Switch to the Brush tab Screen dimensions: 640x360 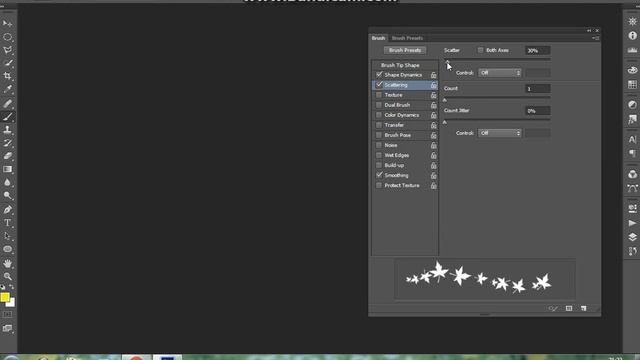tap(378, 38)
